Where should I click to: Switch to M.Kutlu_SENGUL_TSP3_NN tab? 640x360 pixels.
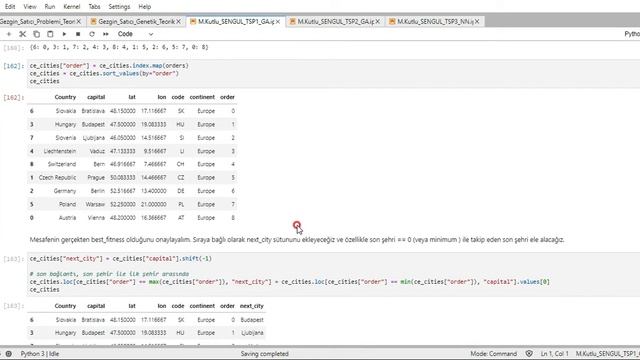coord(436,22)
